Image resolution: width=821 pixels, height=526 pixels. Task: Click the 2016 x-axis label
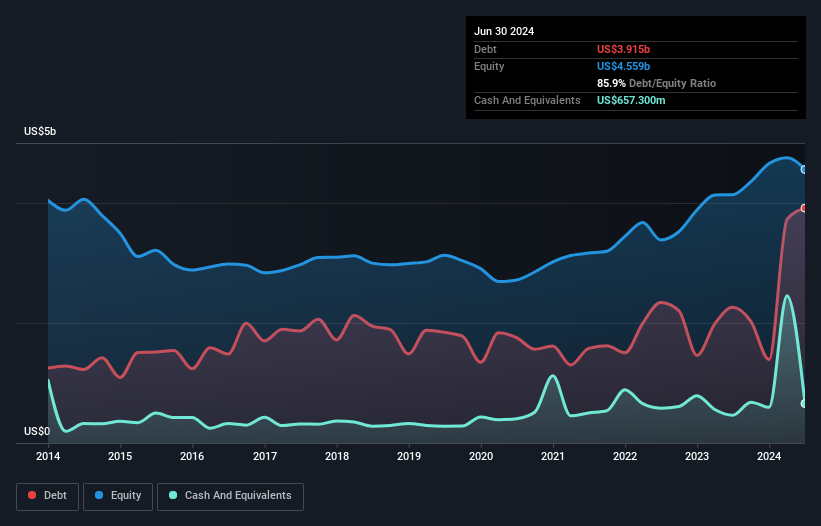click(x=192, y=456)
